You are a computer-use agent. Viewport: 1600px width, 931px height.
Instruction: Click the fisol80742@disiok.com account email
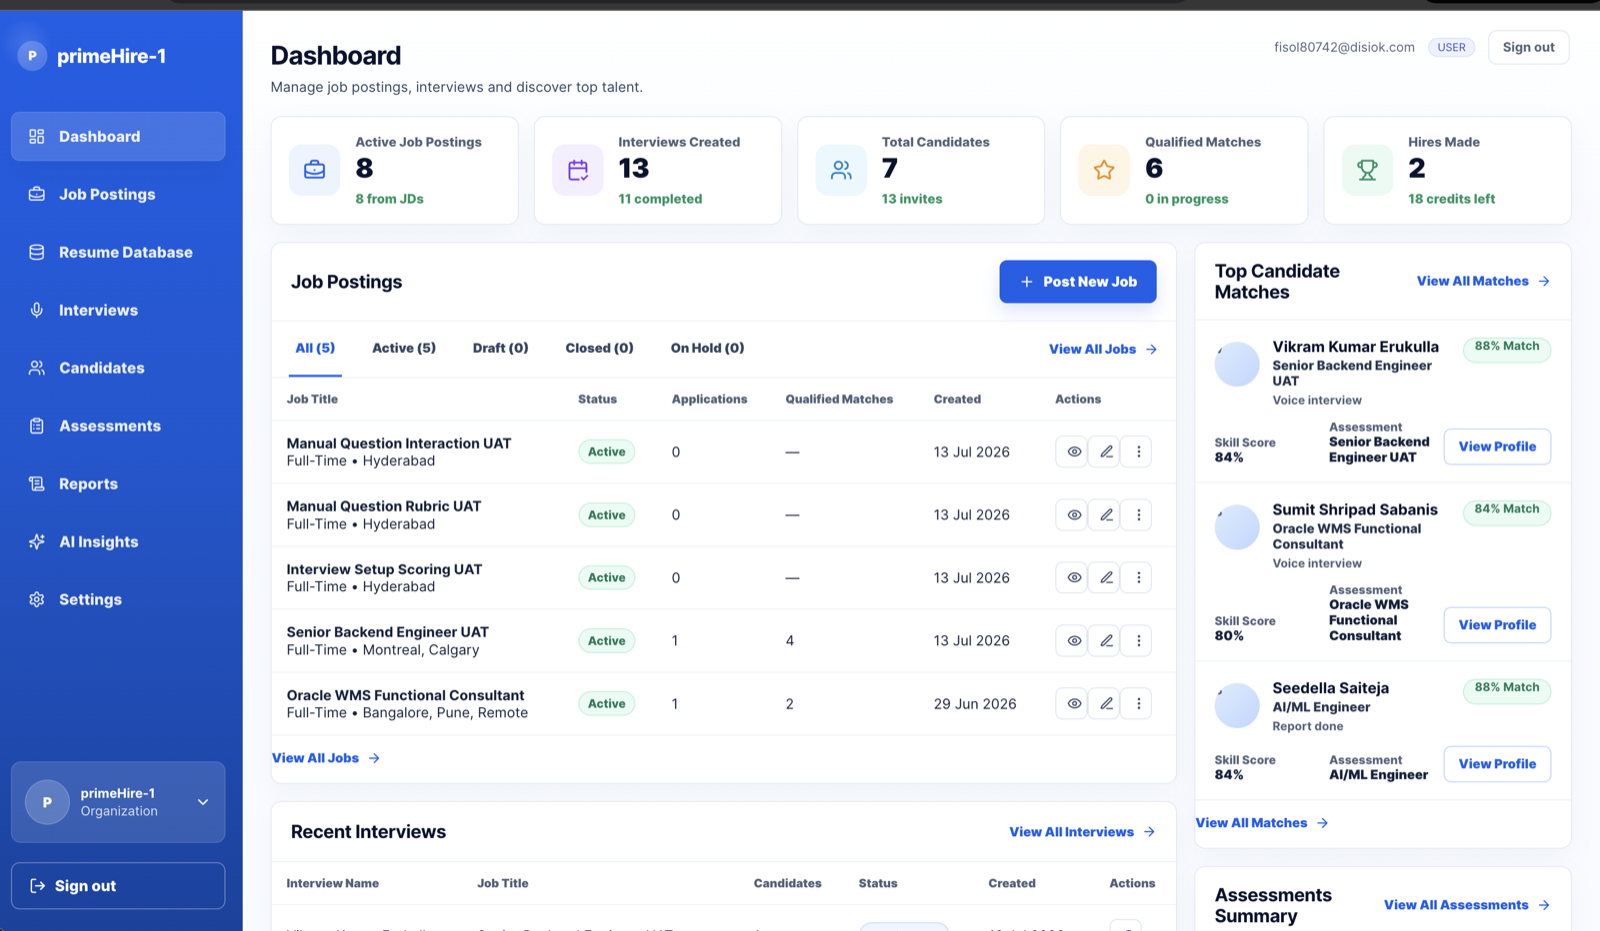tap(1344, 47)
